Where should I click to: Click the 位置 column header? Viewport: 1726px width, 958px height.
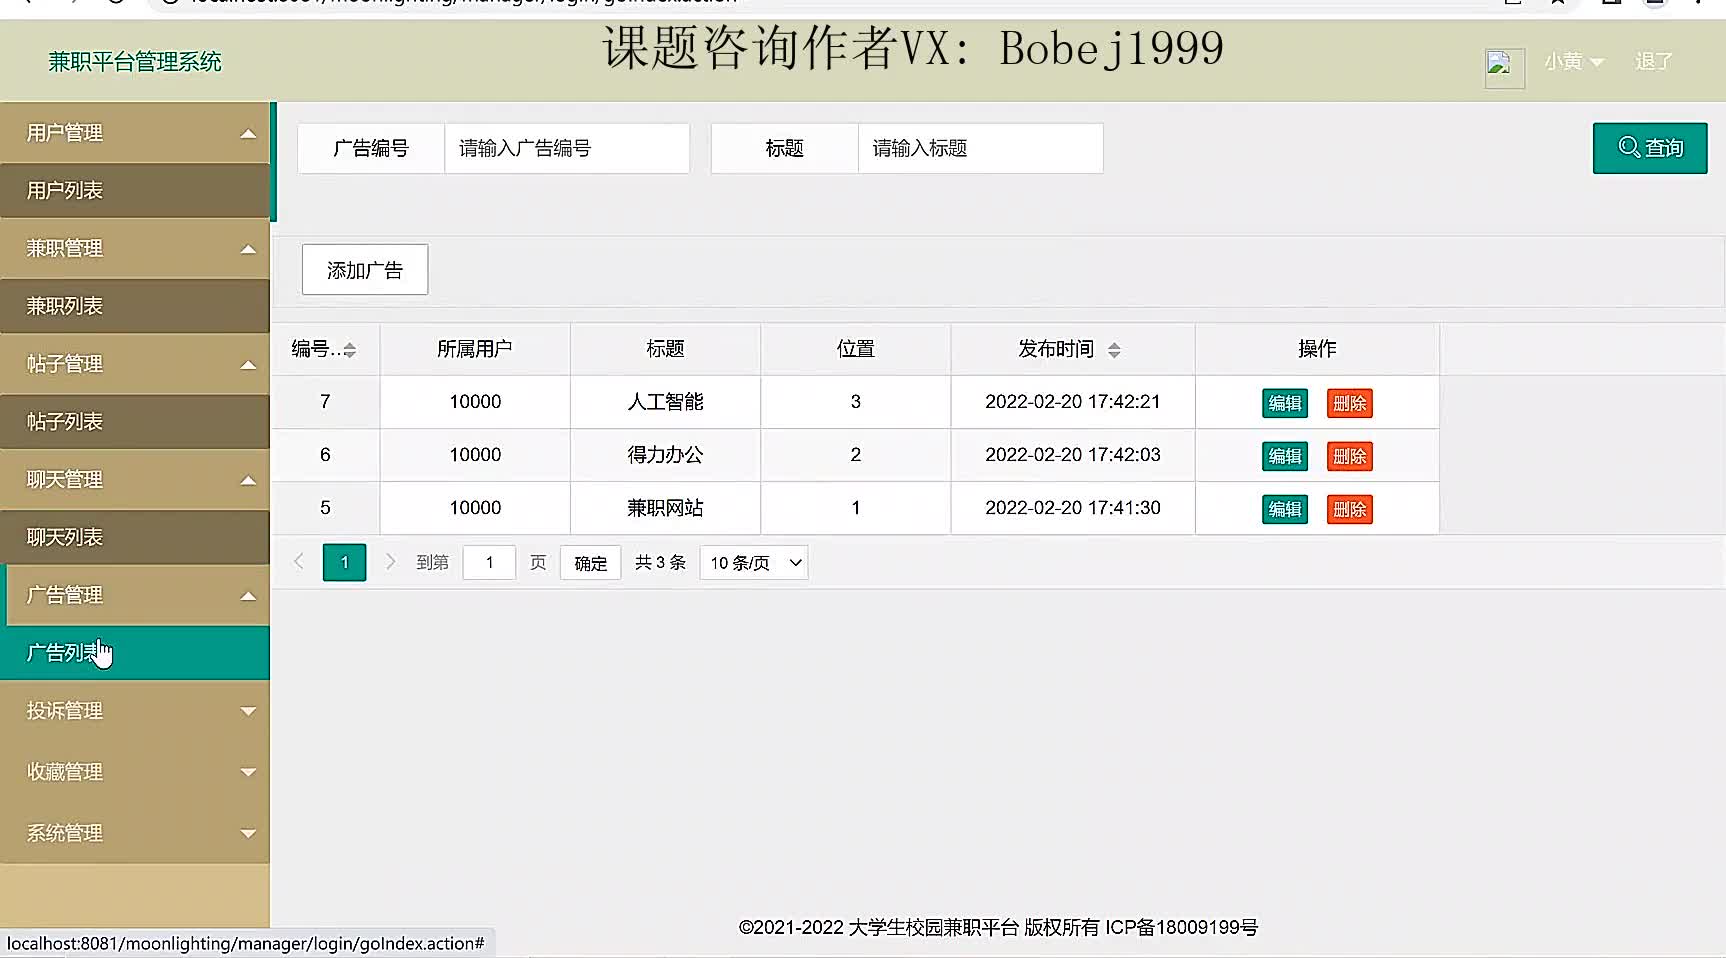(856, 349)
